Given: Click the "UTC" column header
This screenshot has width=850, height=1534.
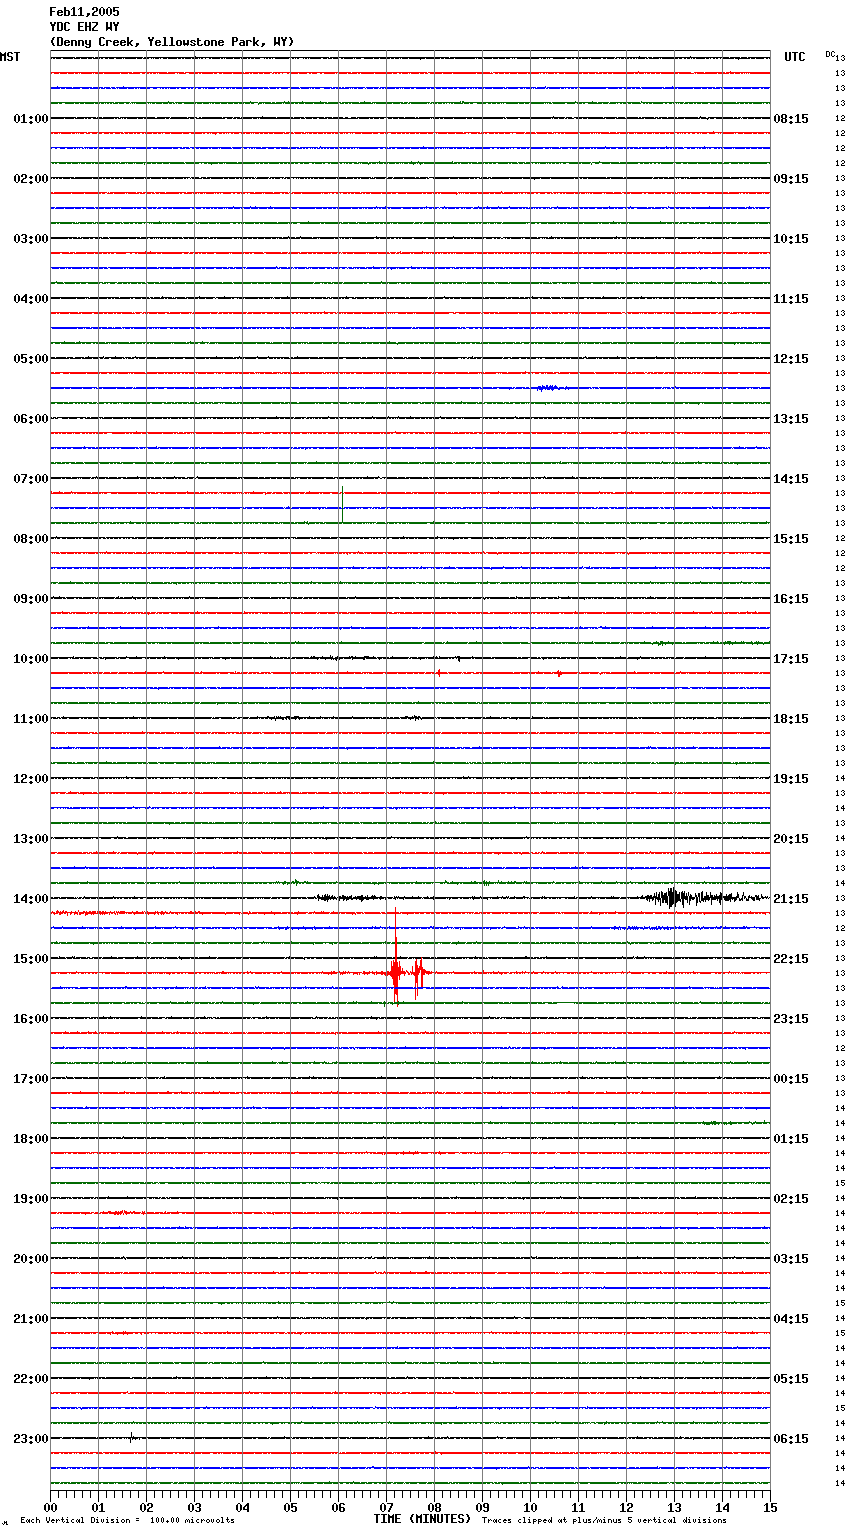Looking at the screenshot, I should coord(795,57).
